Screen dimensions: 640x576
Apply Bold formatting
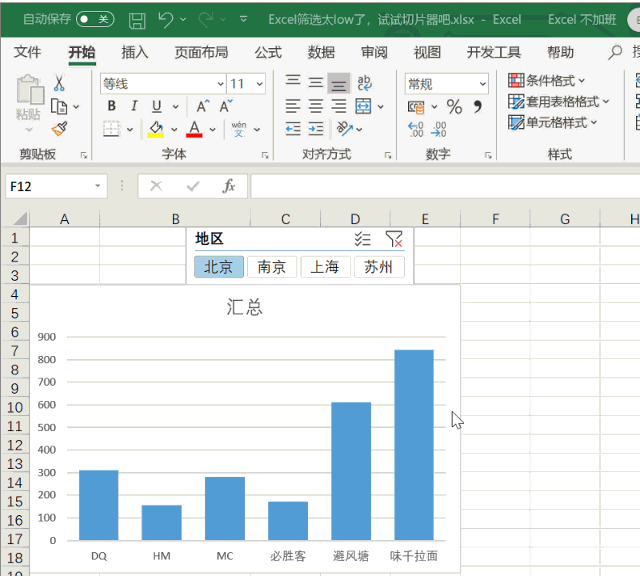111,106
